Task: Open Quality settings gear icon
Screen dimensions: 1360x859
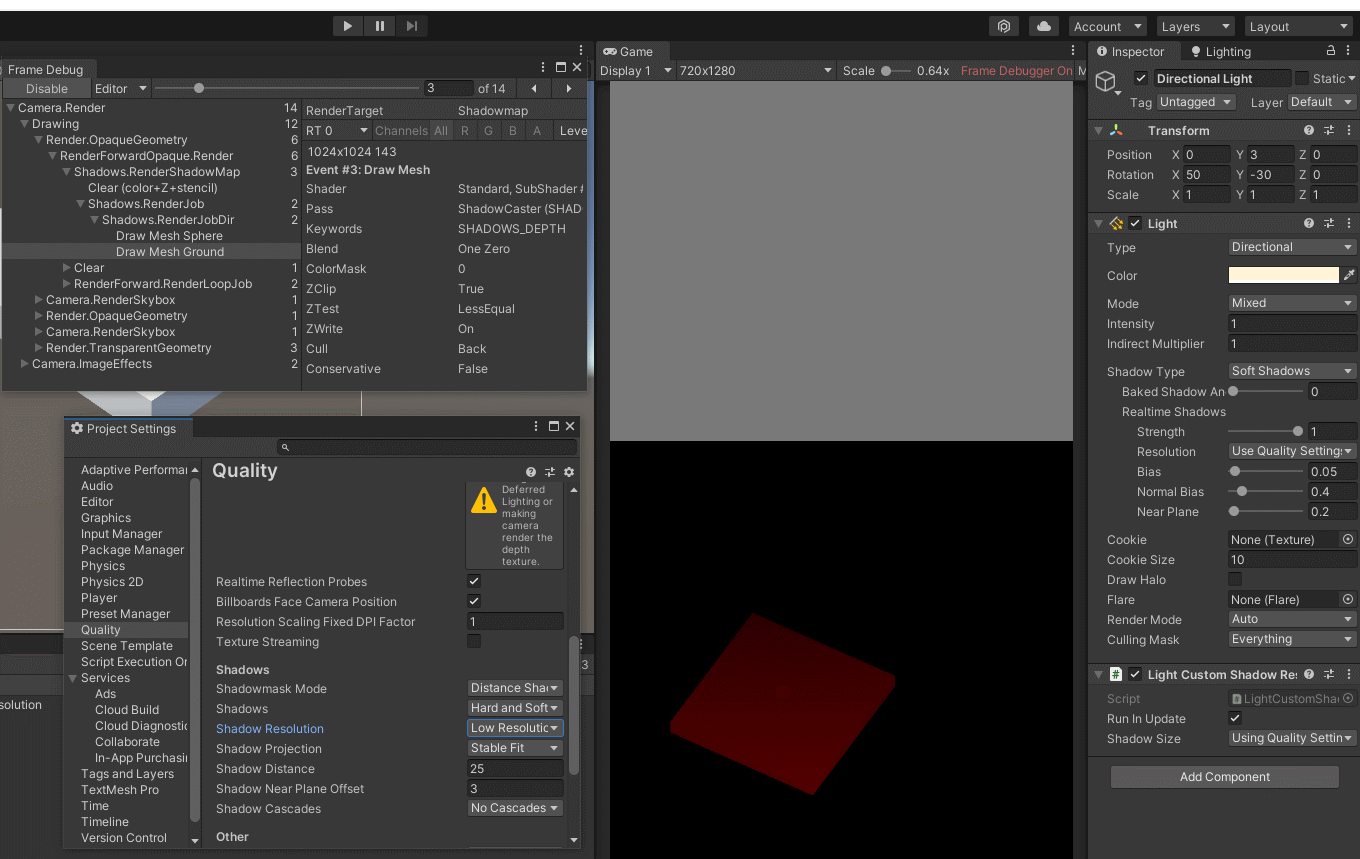Action: tap(569, 472)
